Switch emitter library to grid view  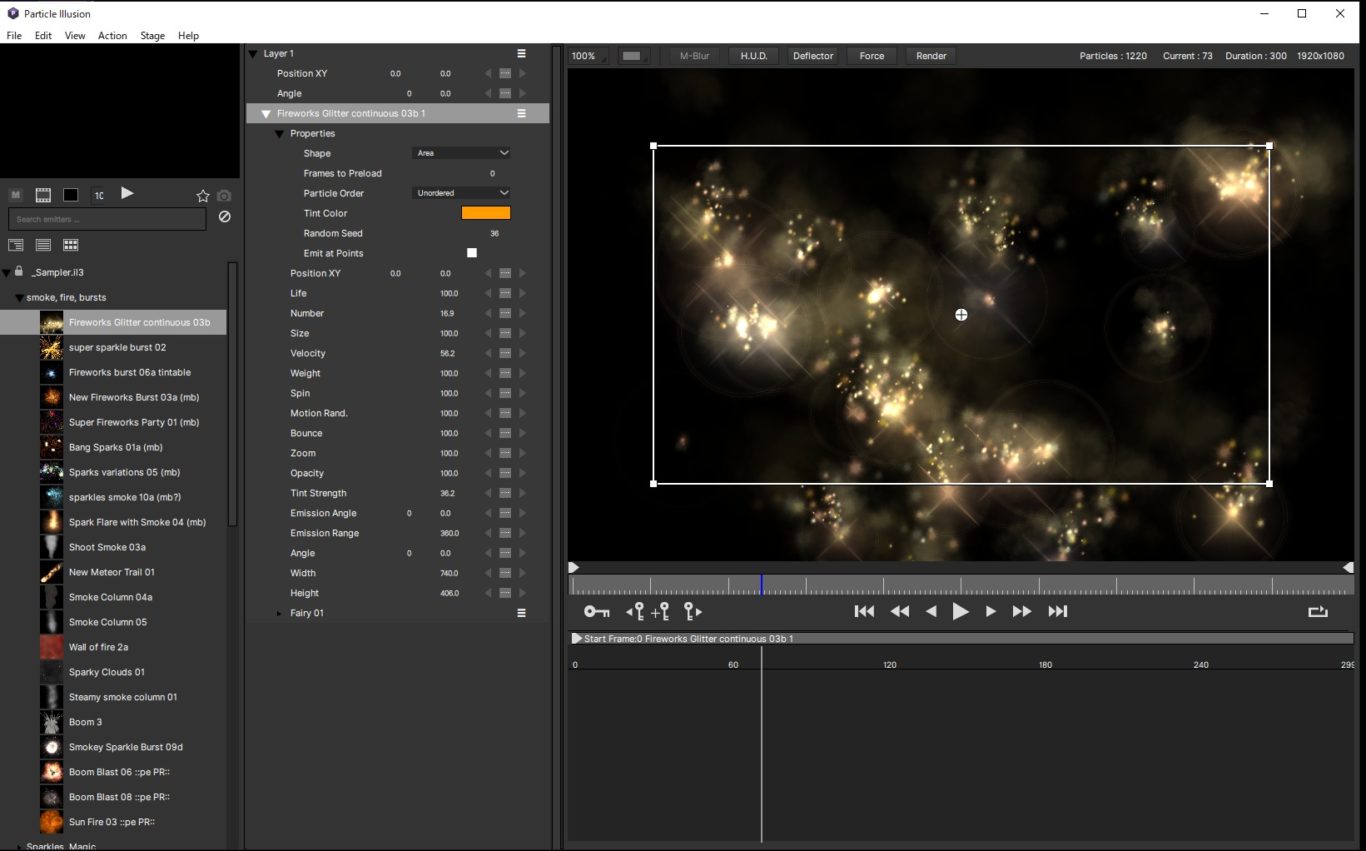[x=71, y=245]
